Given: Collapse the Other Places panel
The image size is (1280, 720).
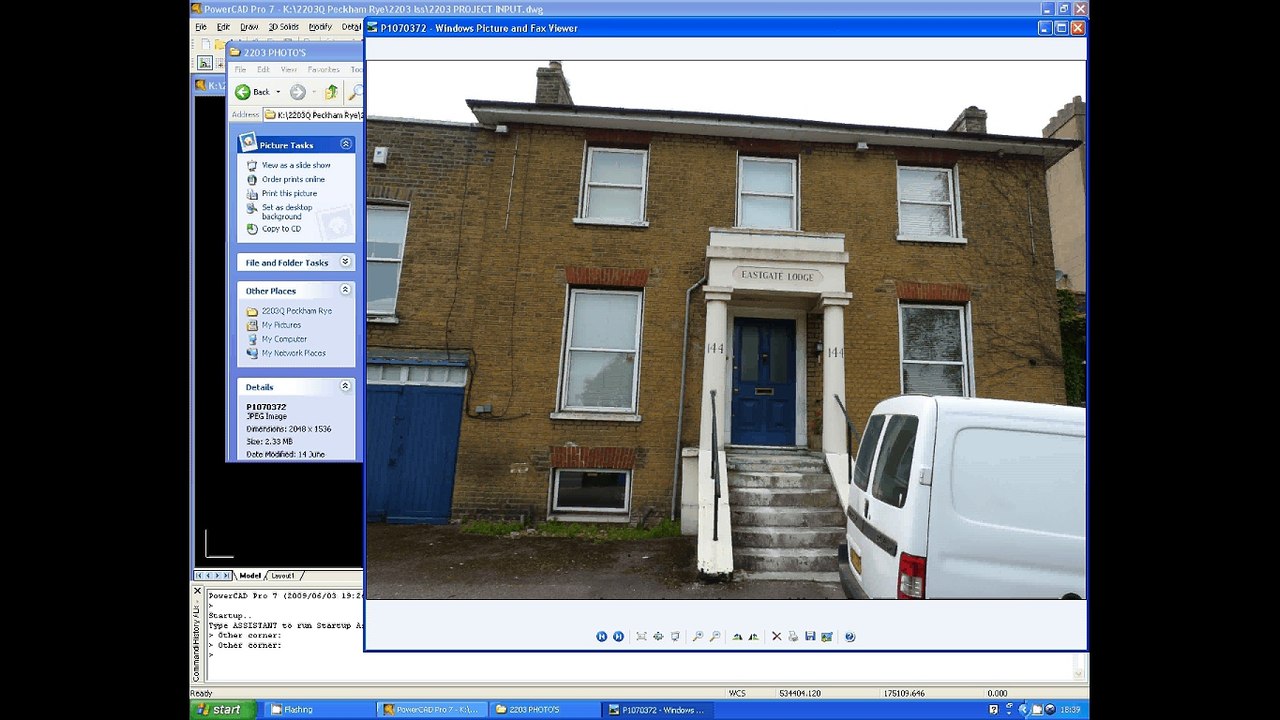Looking at the screenshot, I should pyautogui.click(x=346, y=290).
